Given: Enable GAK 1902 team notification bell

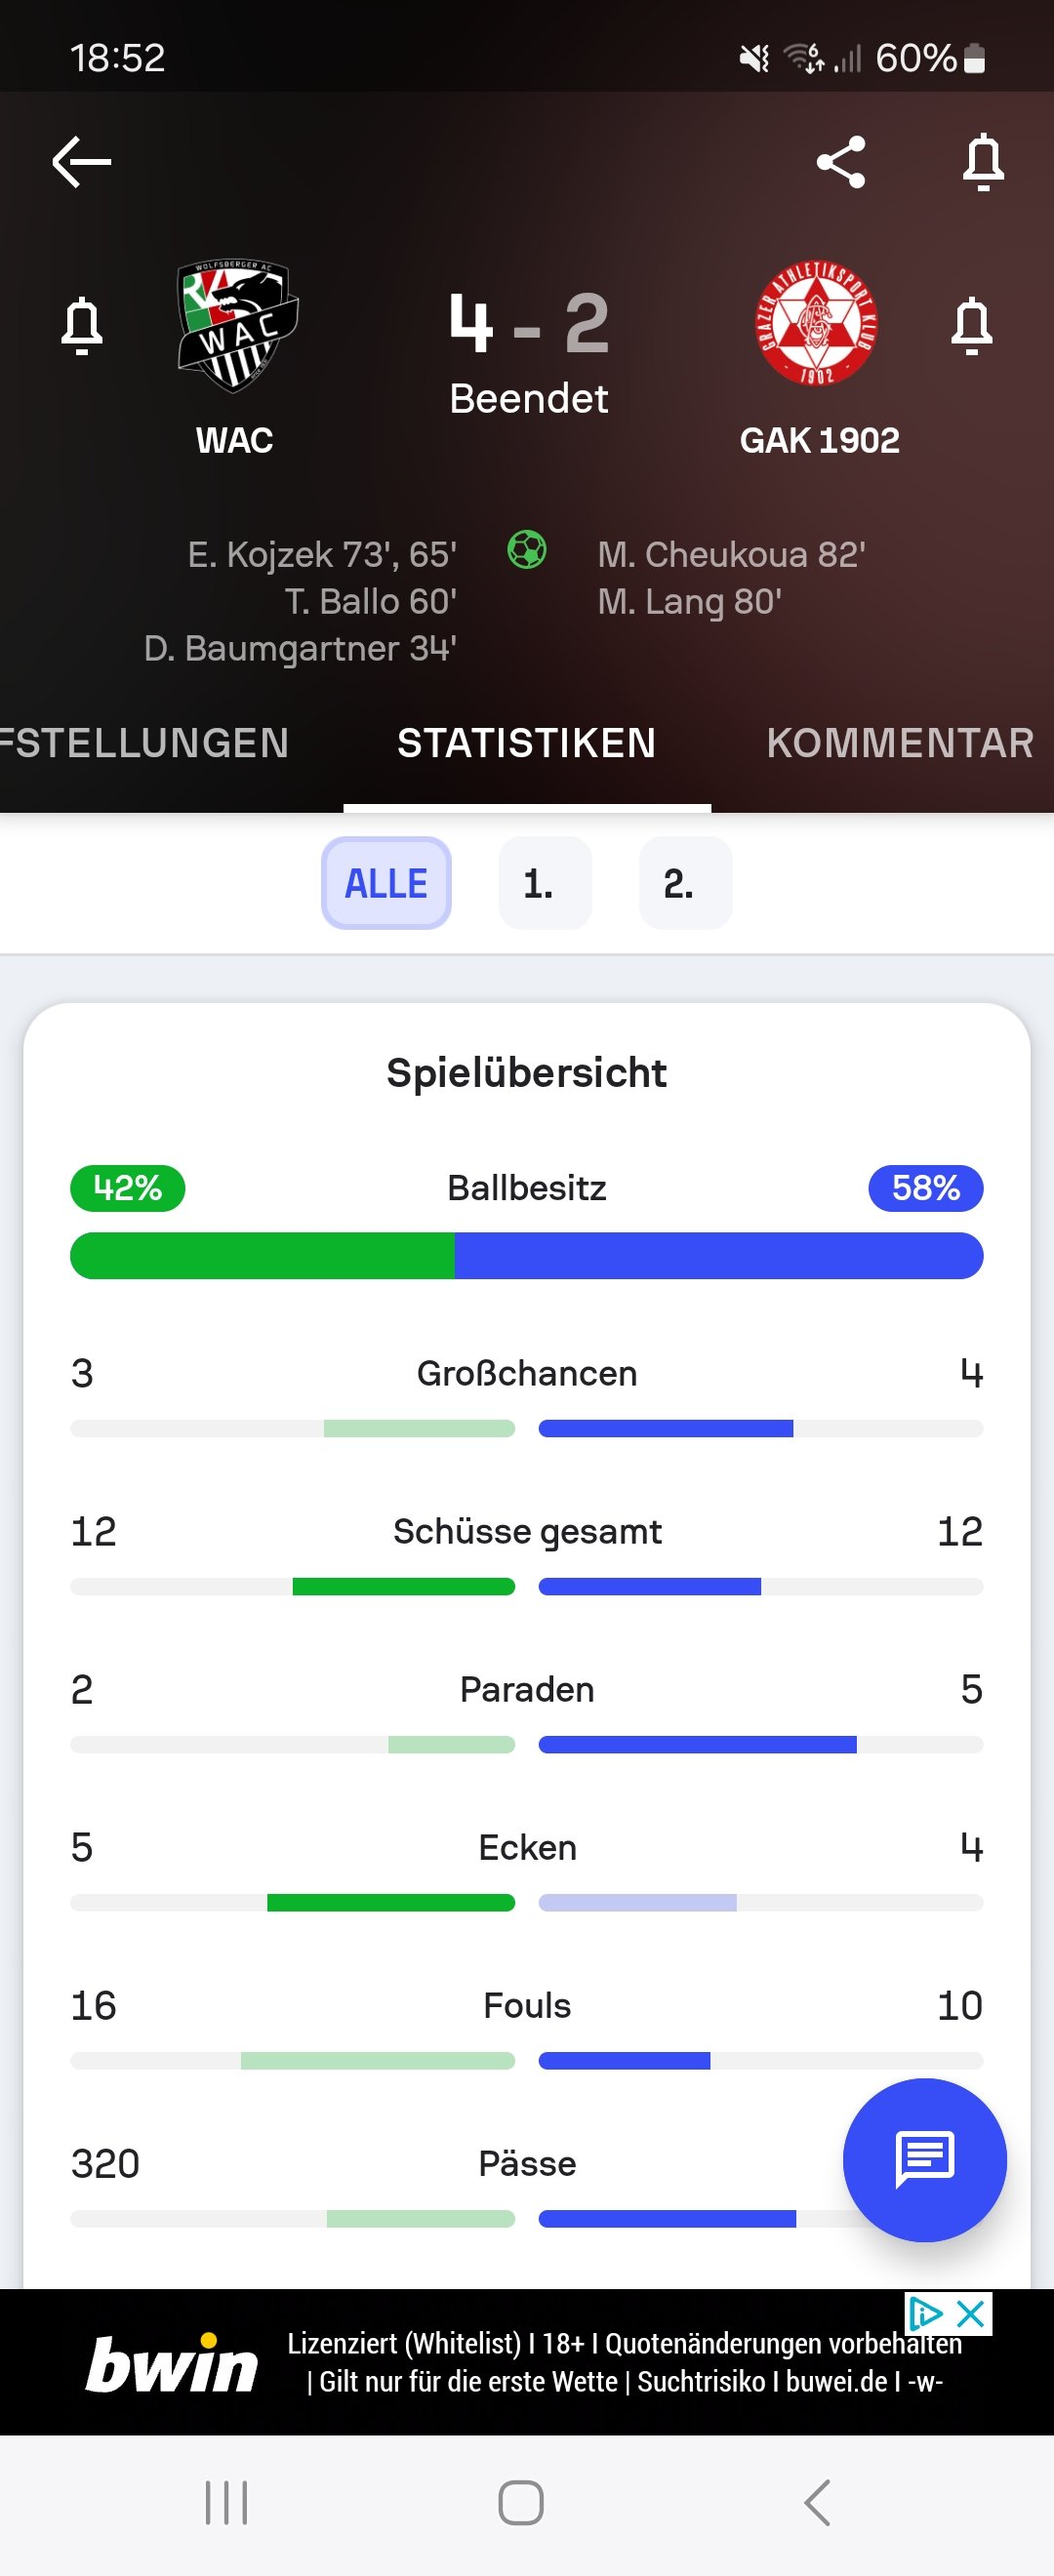Looking at the screenshot, I should (972, 326).
